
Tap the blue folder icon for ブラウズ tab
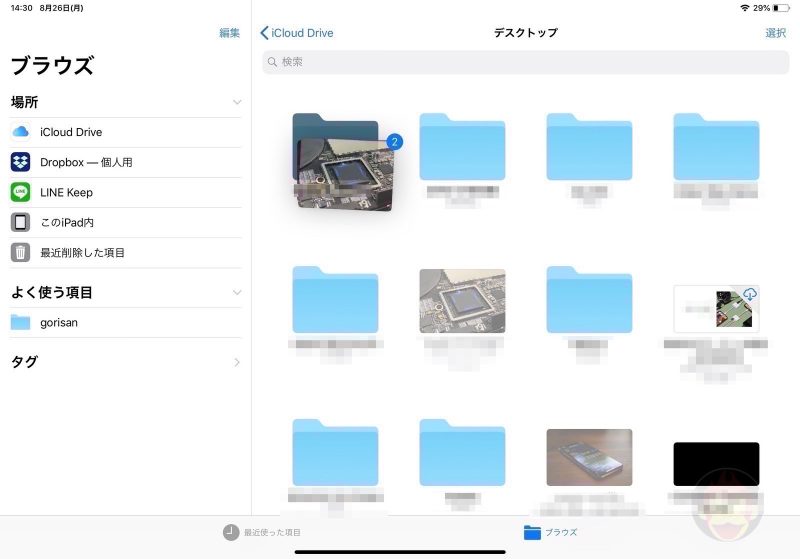[x=532, y=532]
